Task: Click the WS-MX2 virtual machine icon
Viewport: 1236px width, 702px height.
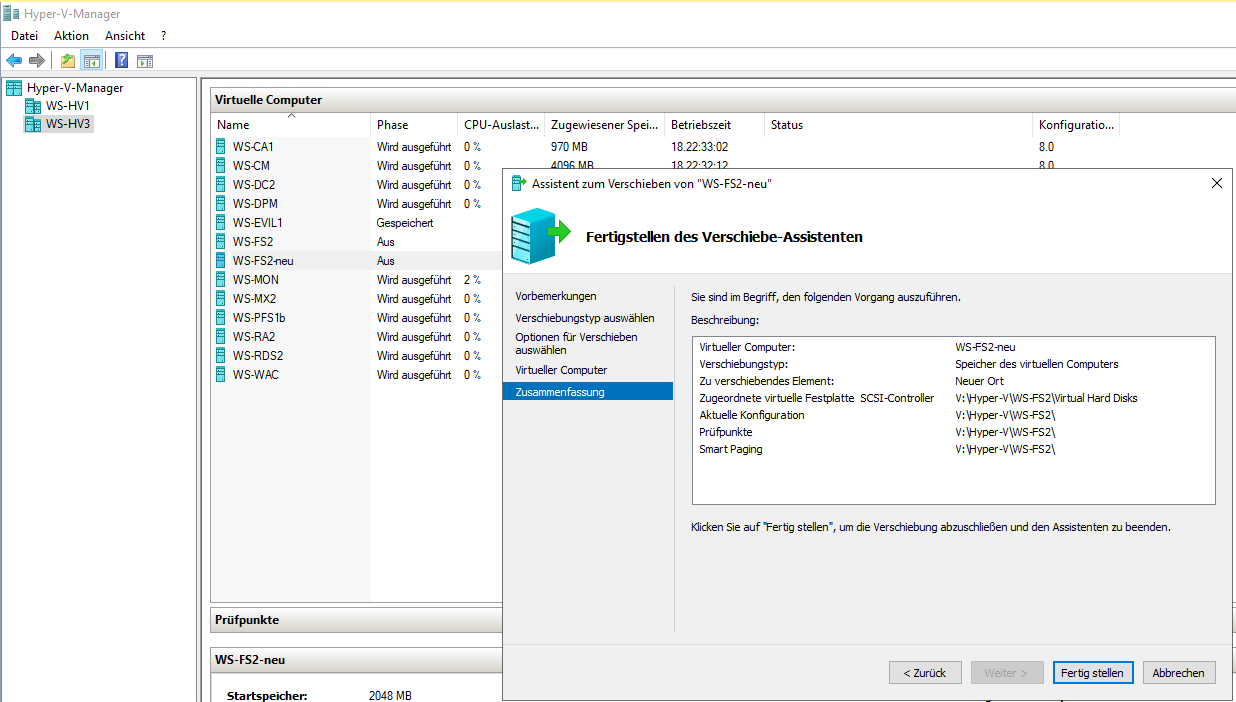Action: tap(221, 299)
